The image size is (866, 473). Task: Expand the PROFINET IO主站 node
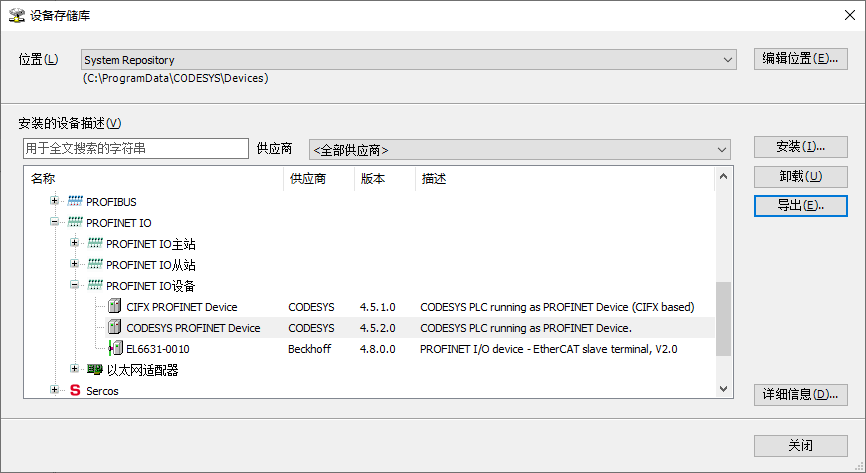point(74,243)
